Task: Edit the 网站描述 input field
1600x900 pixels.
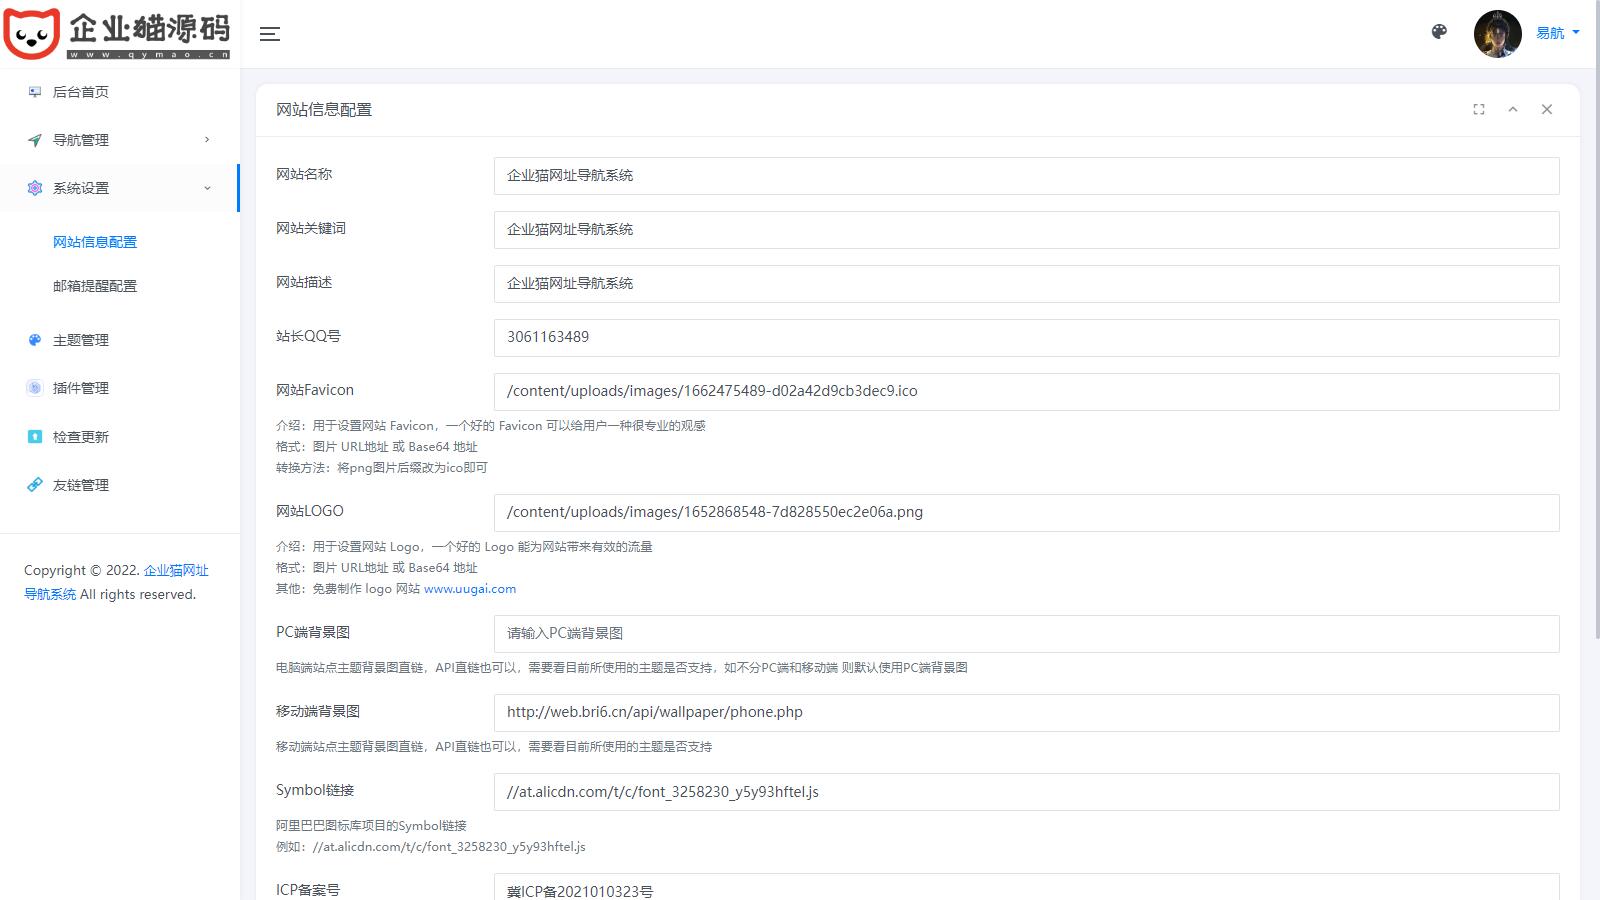Action: (1027, 284)
